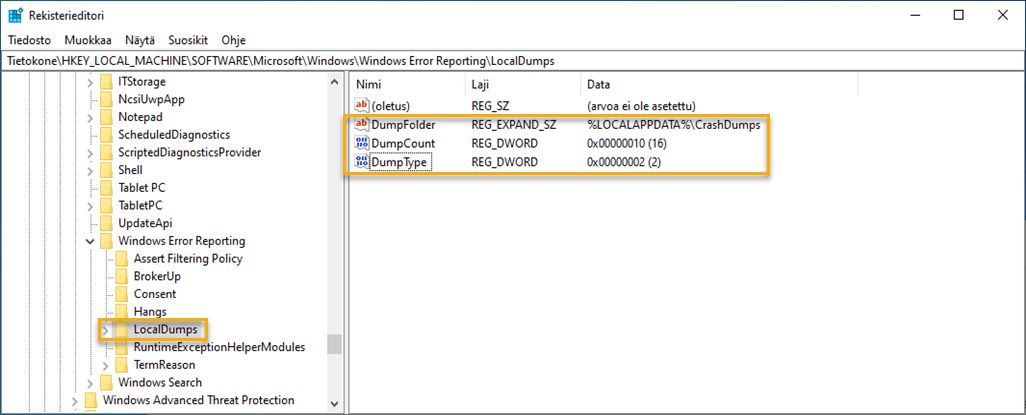Select the ScheduledDiagnostics folder icon
This screenshot has width=1026, height=415.
pyautogui.click(x=106, y=135)
